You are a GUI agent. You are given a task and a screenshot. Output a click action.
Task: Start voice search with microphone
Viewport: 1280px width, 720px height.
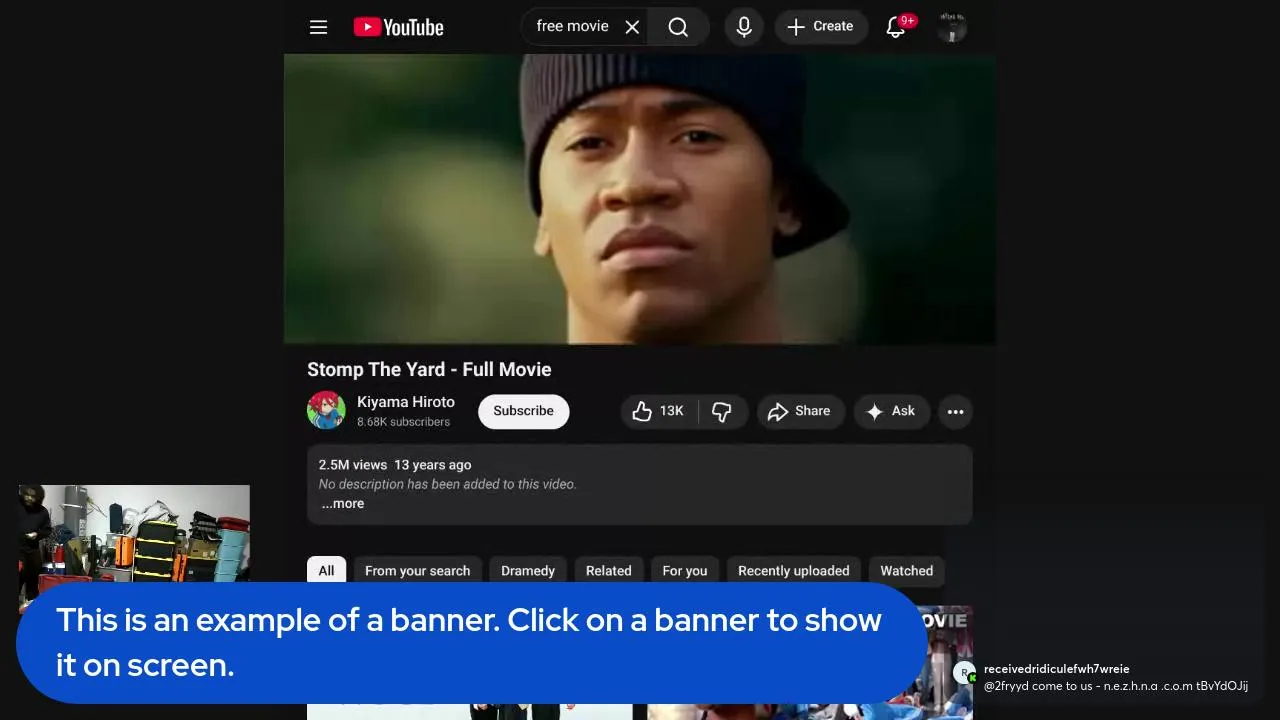[x=743, y=27]
